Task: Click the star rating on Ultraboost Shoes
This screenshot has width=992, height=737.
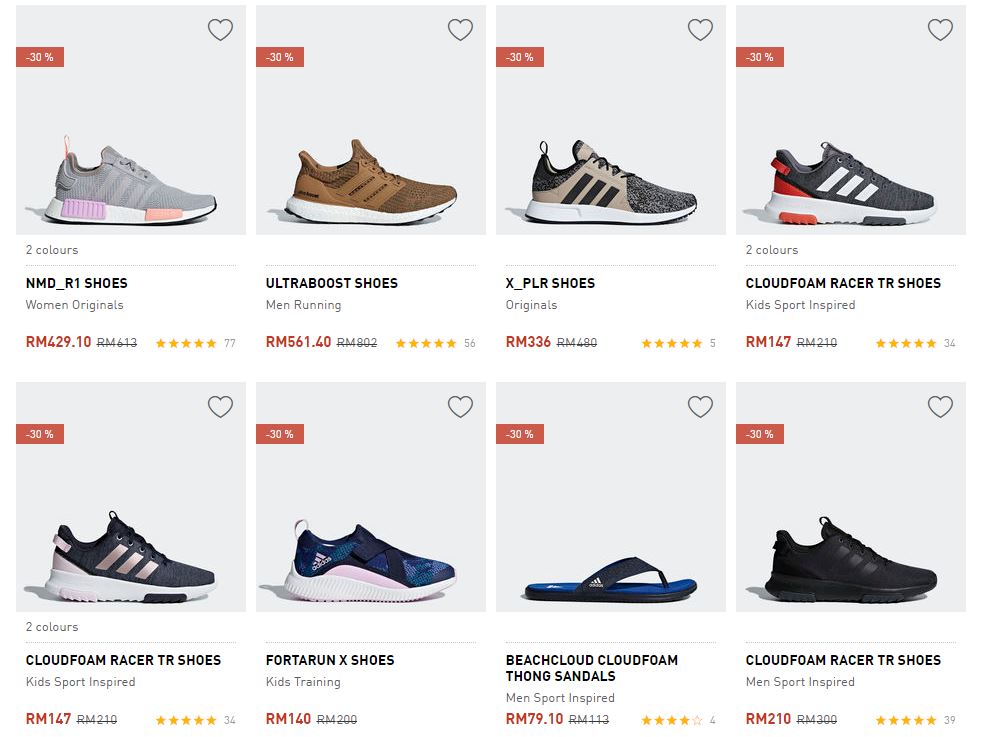Action: [426, 343]
